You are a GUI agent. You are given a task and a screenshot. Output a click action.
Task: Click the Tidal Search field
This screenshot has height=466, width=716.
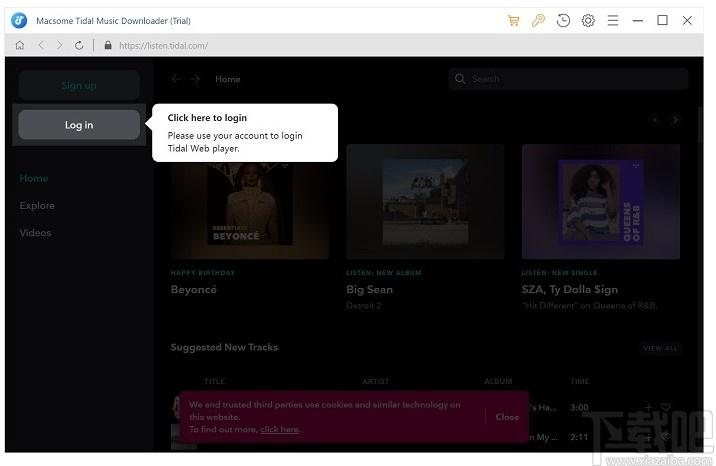tap(569, 79)
